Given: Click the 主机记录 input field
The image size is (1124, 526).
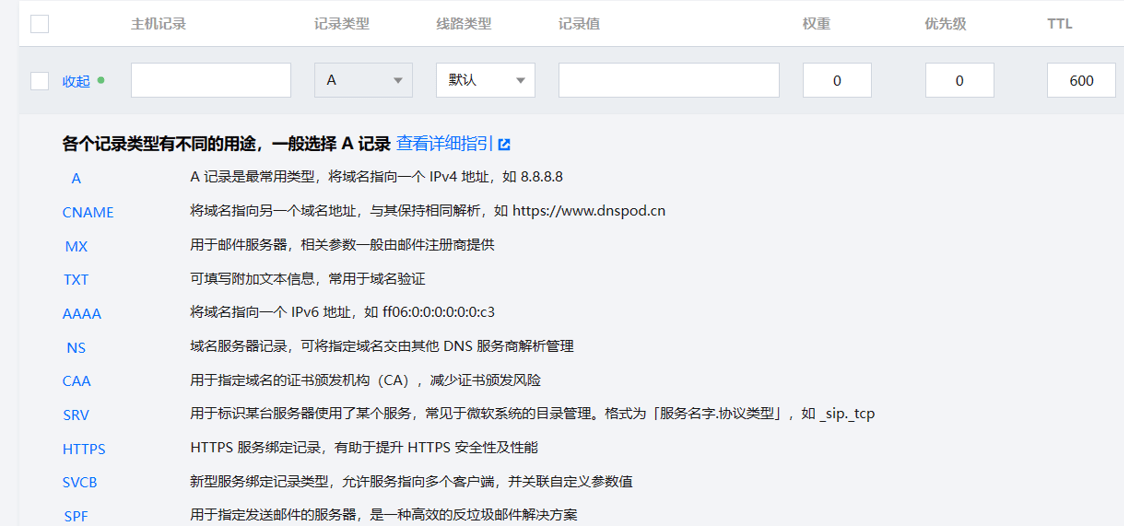Looking at the screenshot, I should coord(211,80).
